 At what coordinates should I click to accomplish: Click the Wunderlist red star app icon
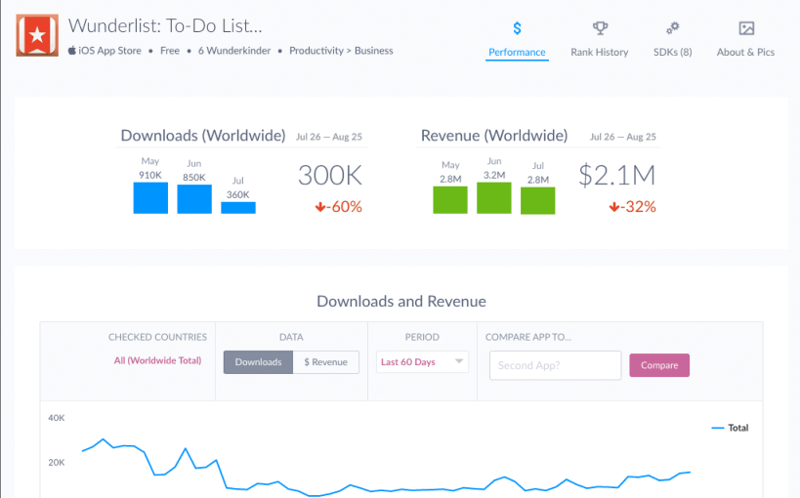tap(38, 35)
